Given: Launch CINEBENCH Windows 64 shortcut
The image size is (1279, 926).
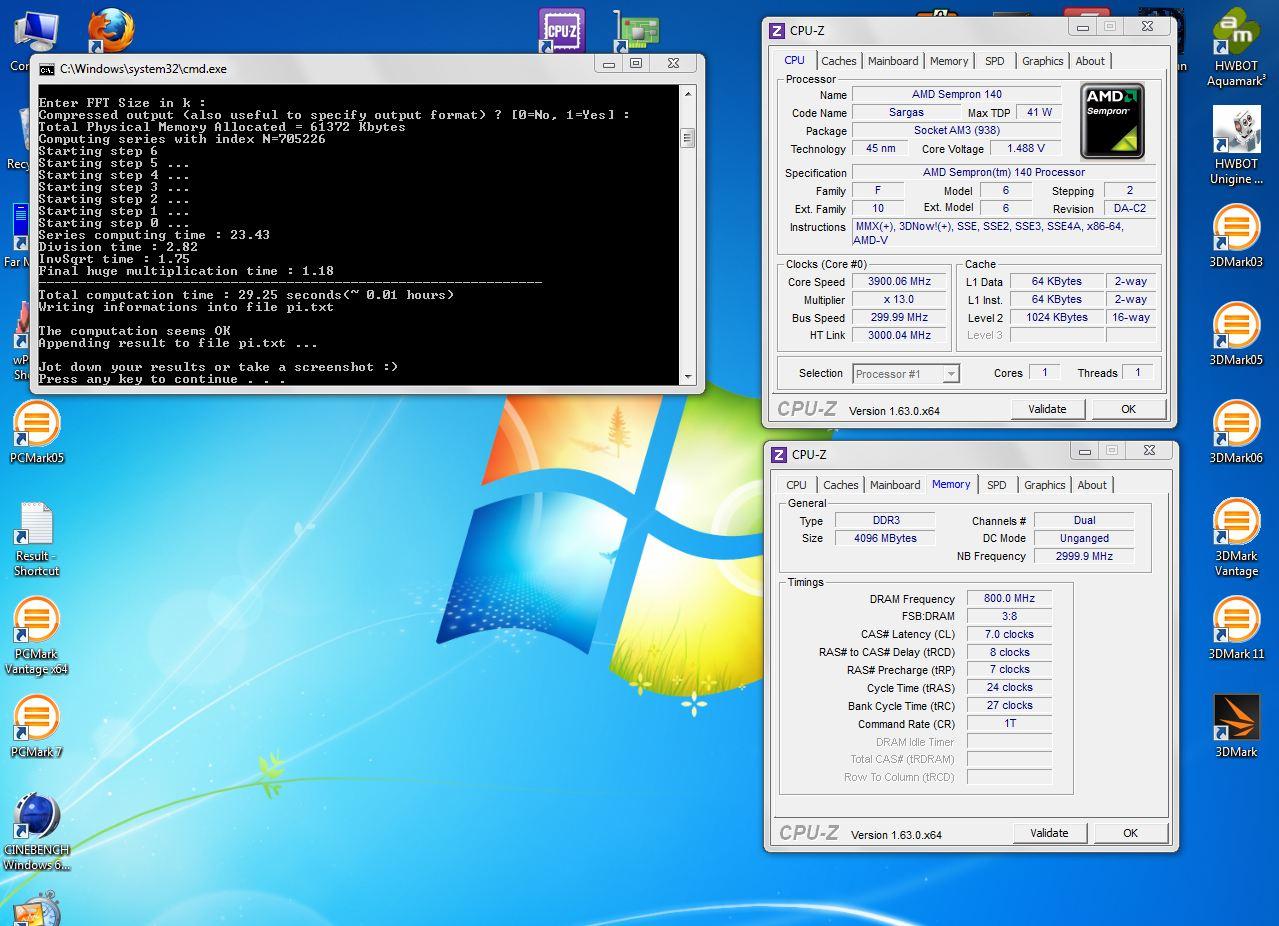Looking at the screenshot, I should pyautogui.click(x=37, y=832).
